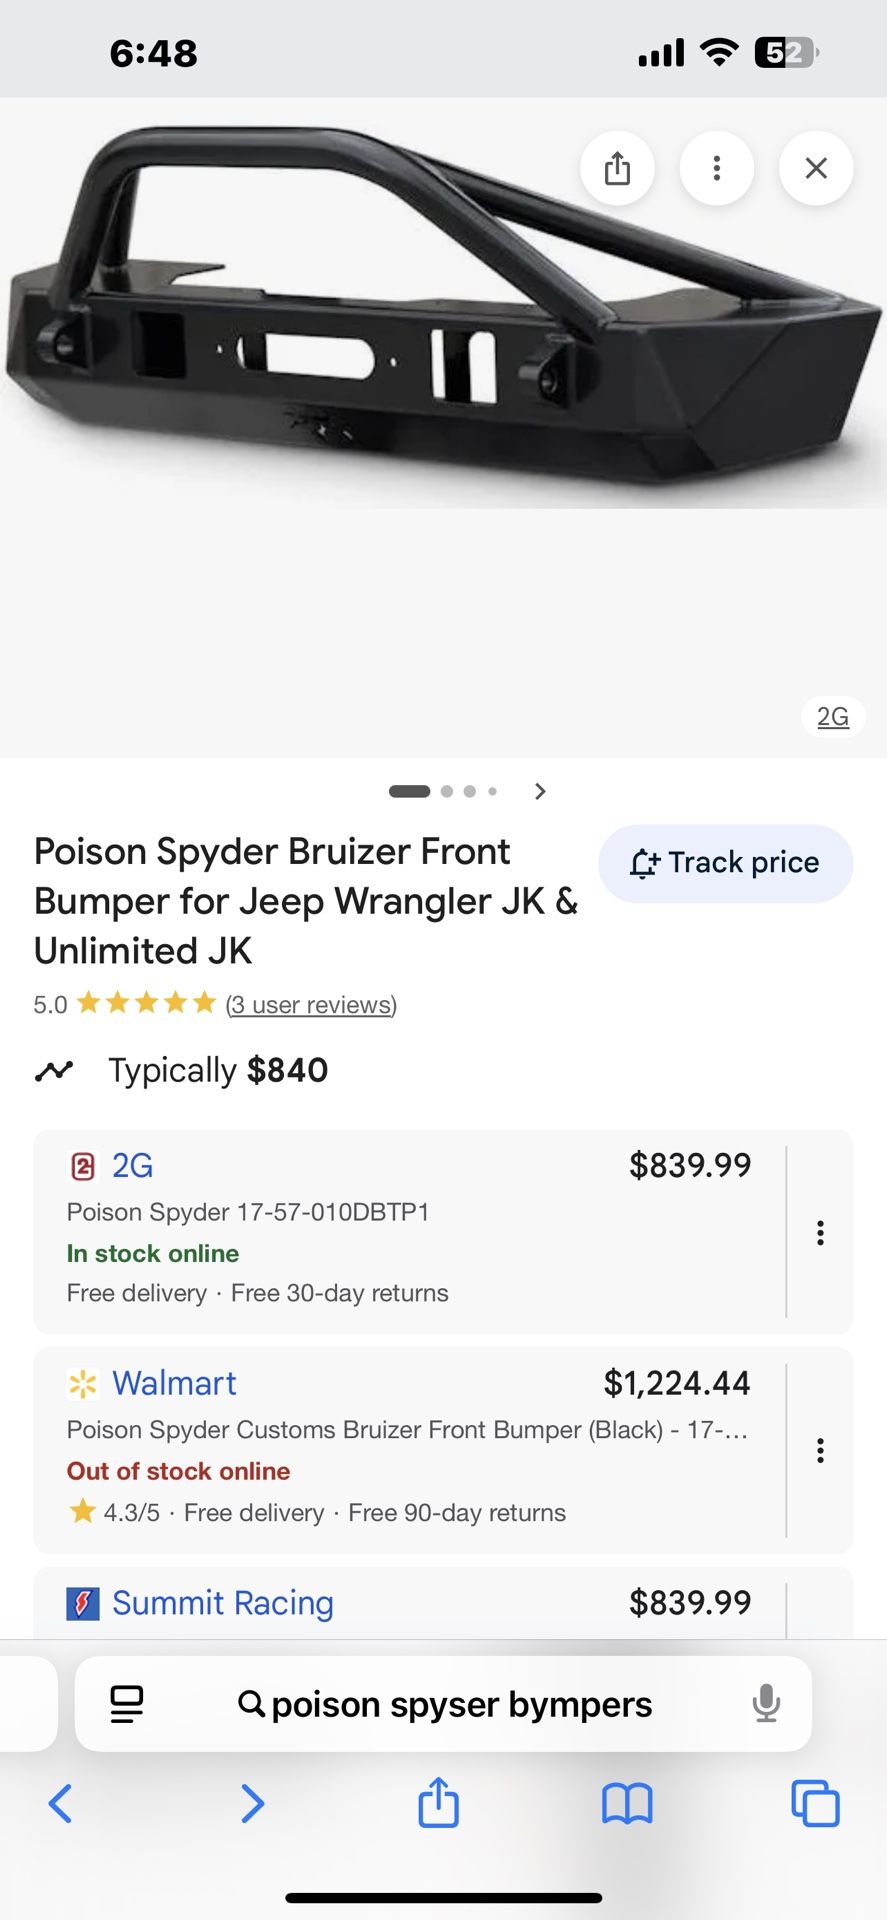Tap the microphone voice search icon
The width and height of the screenshot is (887, 1920).
(x=766, y=1704)
